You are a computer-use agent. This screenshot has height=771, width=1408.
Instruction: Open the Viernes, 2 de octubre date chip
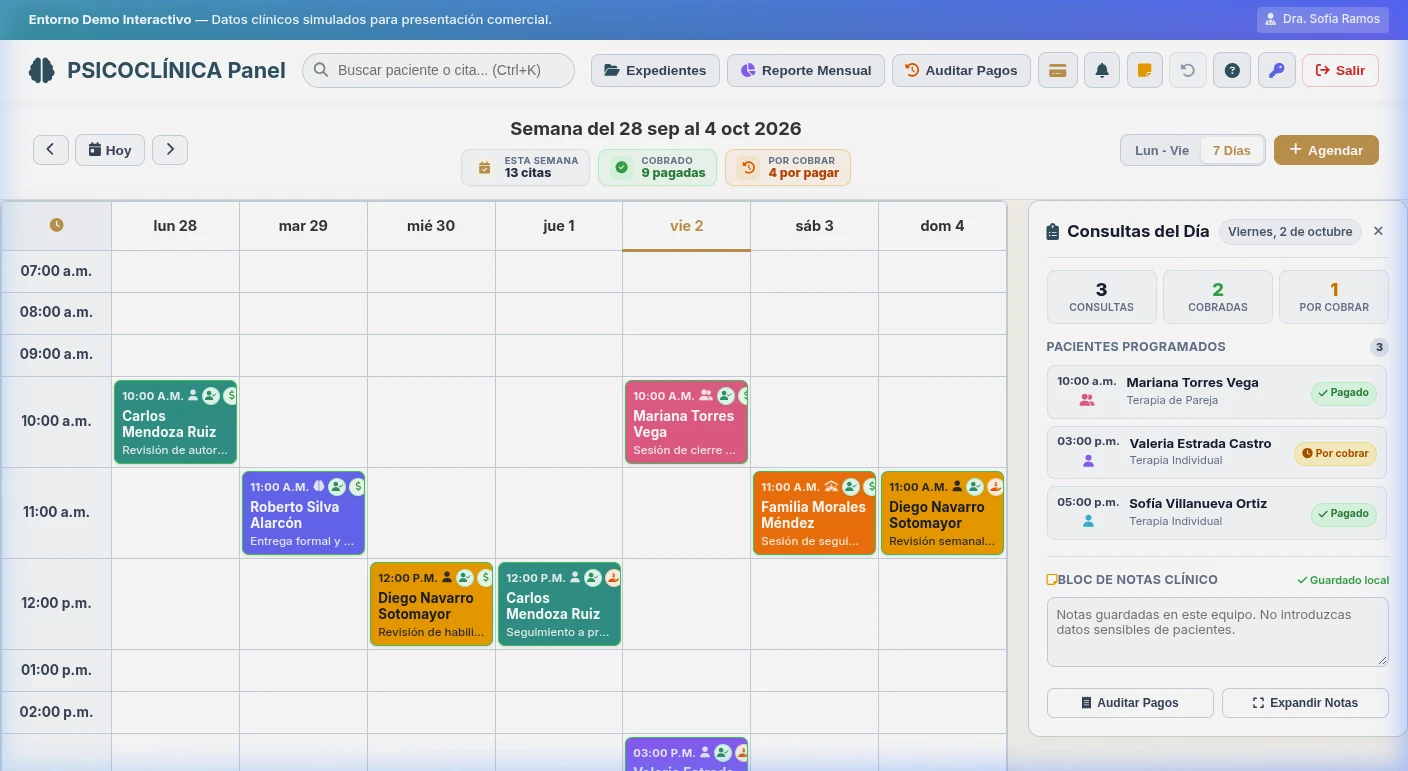[1290, 232]
